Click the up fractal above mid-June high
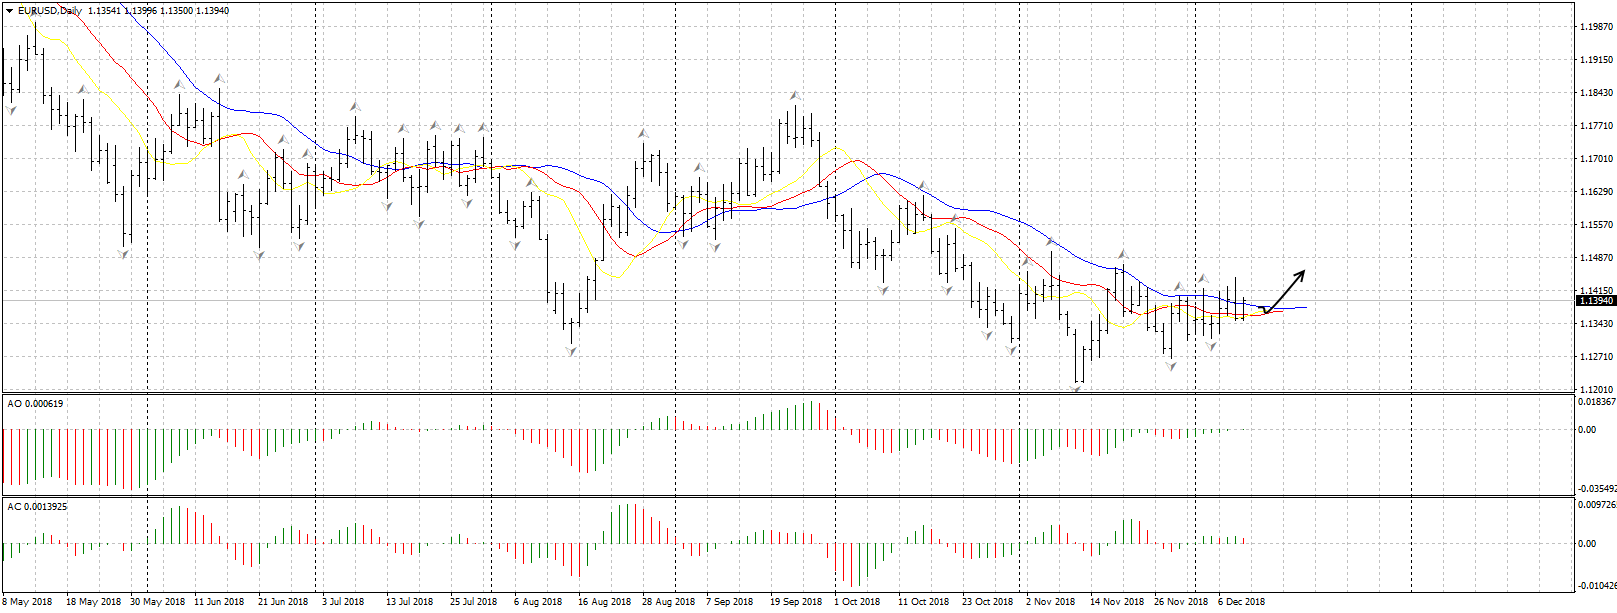This screenshot has height=613, width=1617. tap(218, 78)
